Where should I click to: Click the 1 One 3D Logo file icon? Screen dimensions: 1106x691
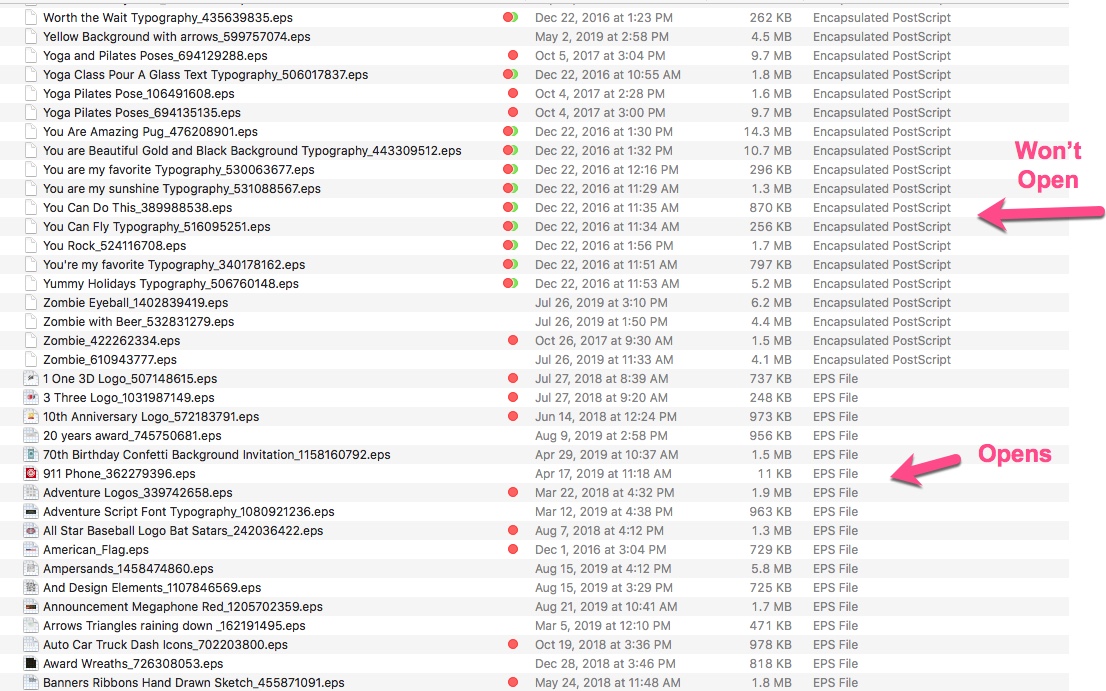30,378
